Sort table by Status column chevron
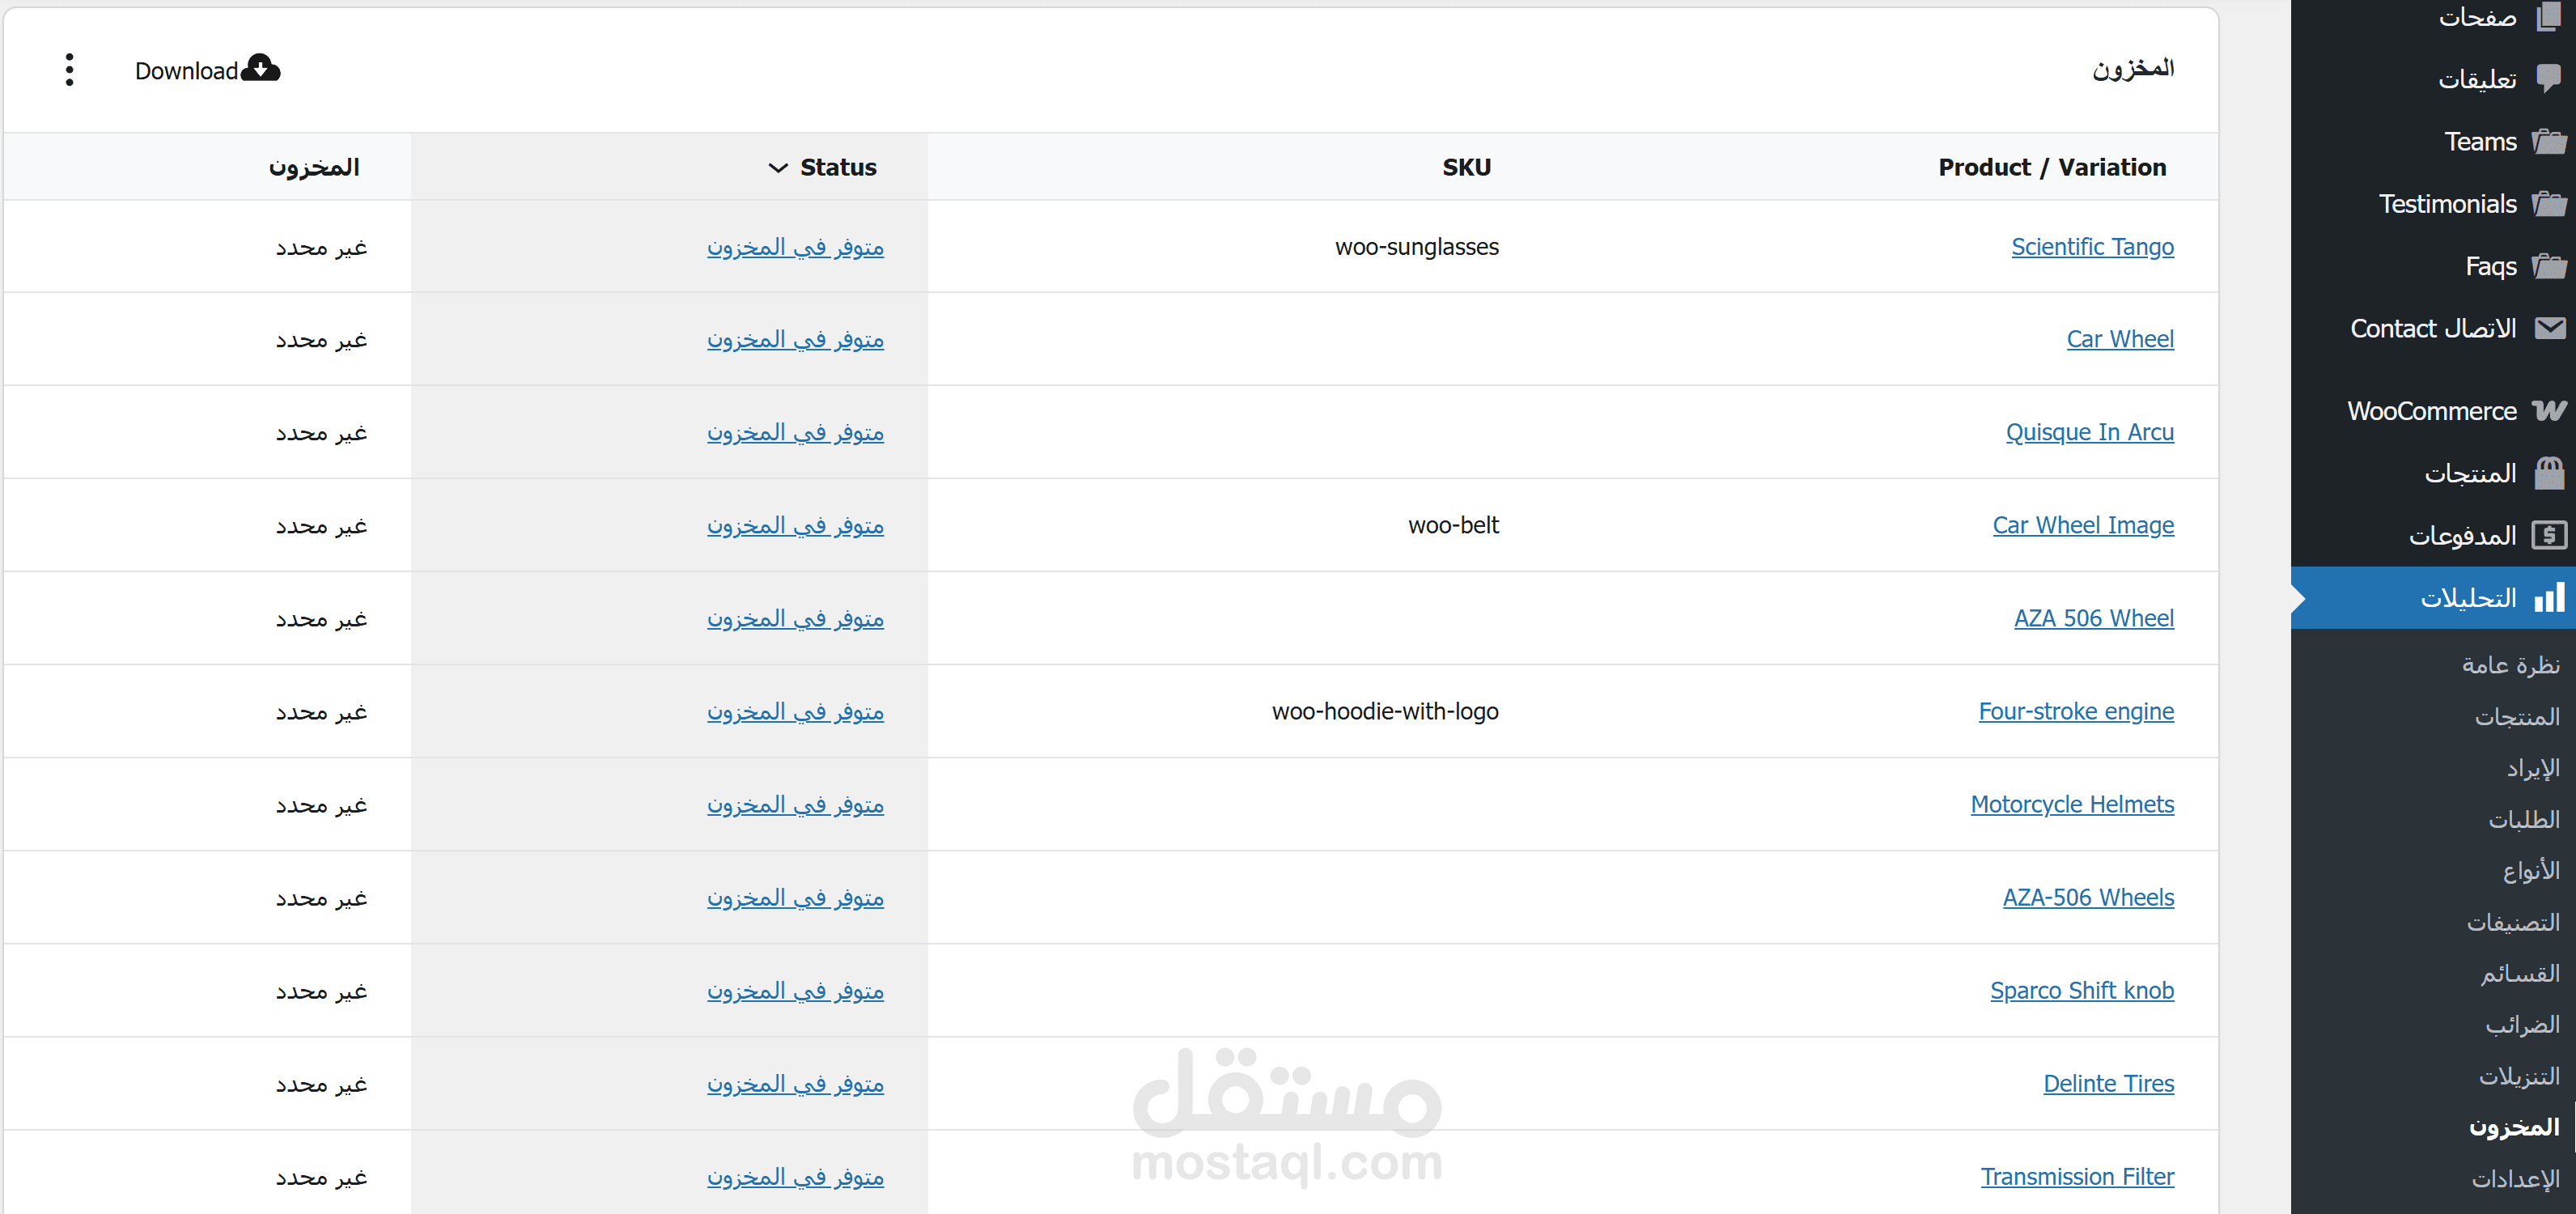 [778, 168]
